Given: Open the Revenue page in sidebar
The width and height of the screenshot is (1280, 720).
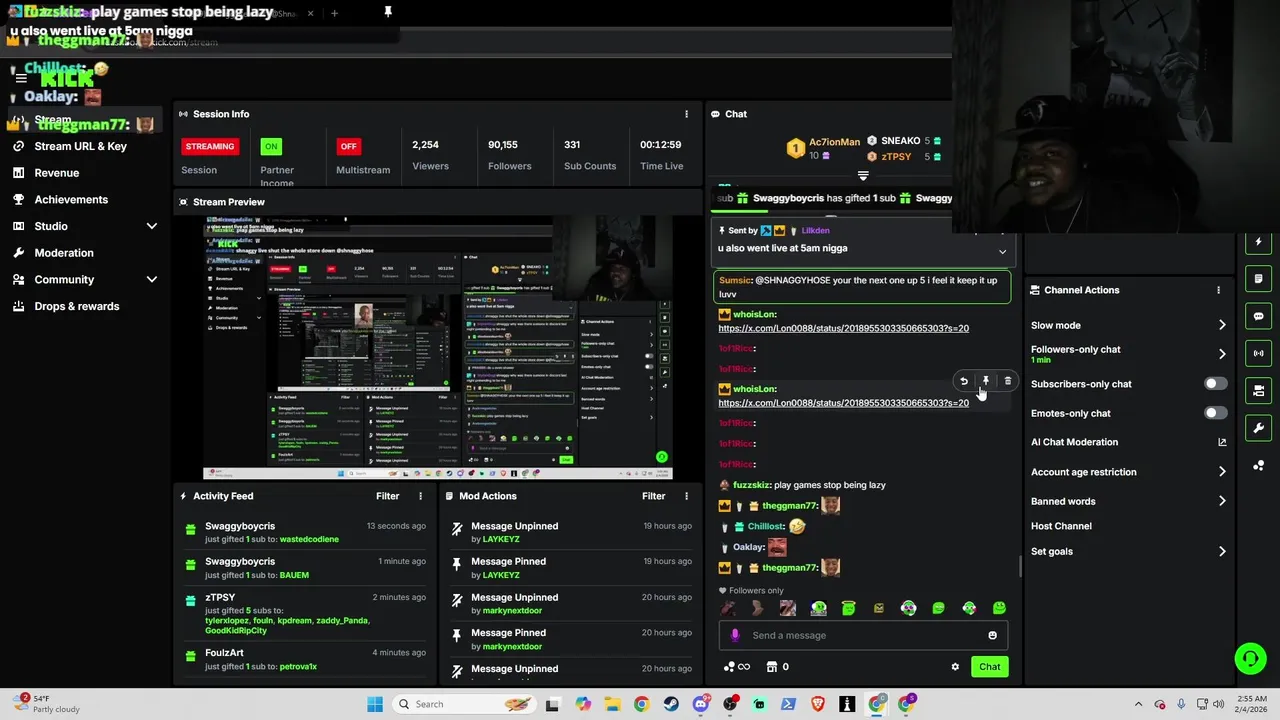Looking at the screenshot, I should tap(56, 173).
